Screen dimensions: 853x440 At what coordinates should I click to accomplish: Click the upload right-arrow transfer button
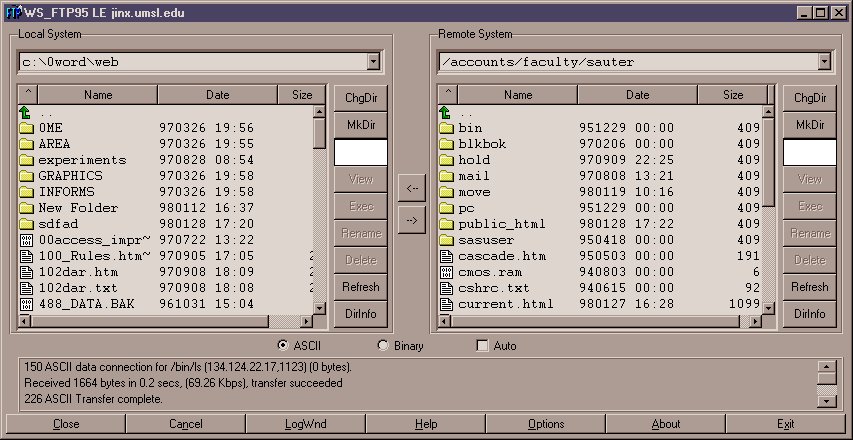pos(410,220)
